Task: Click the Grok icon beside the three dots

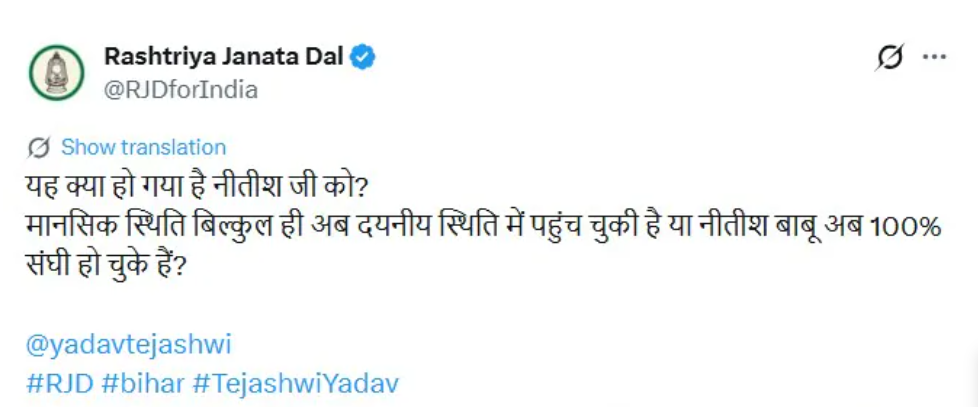Action: pos(887,57)
